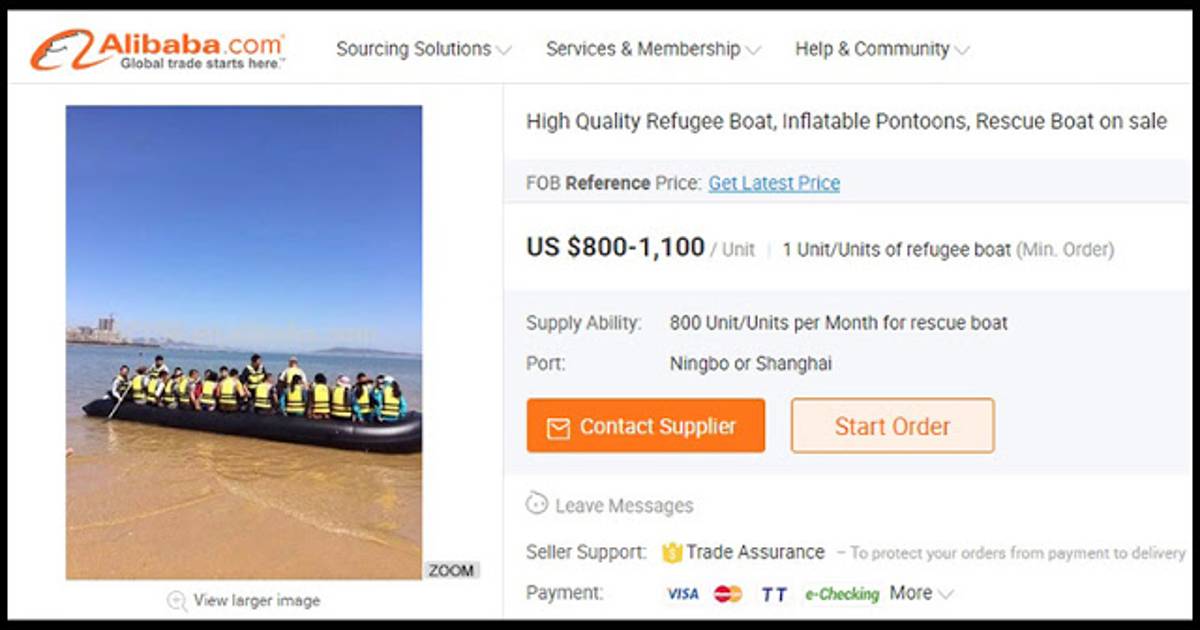Click the refugee boat product photo

[244, 342]
